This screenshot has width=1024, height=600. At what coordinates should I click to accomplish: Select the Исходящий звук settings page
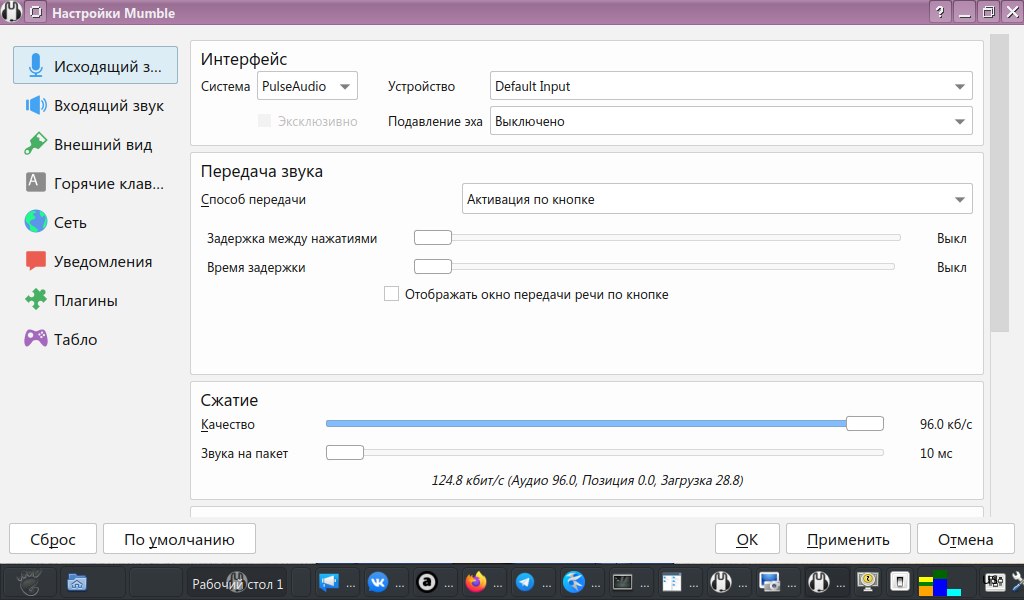95,65
